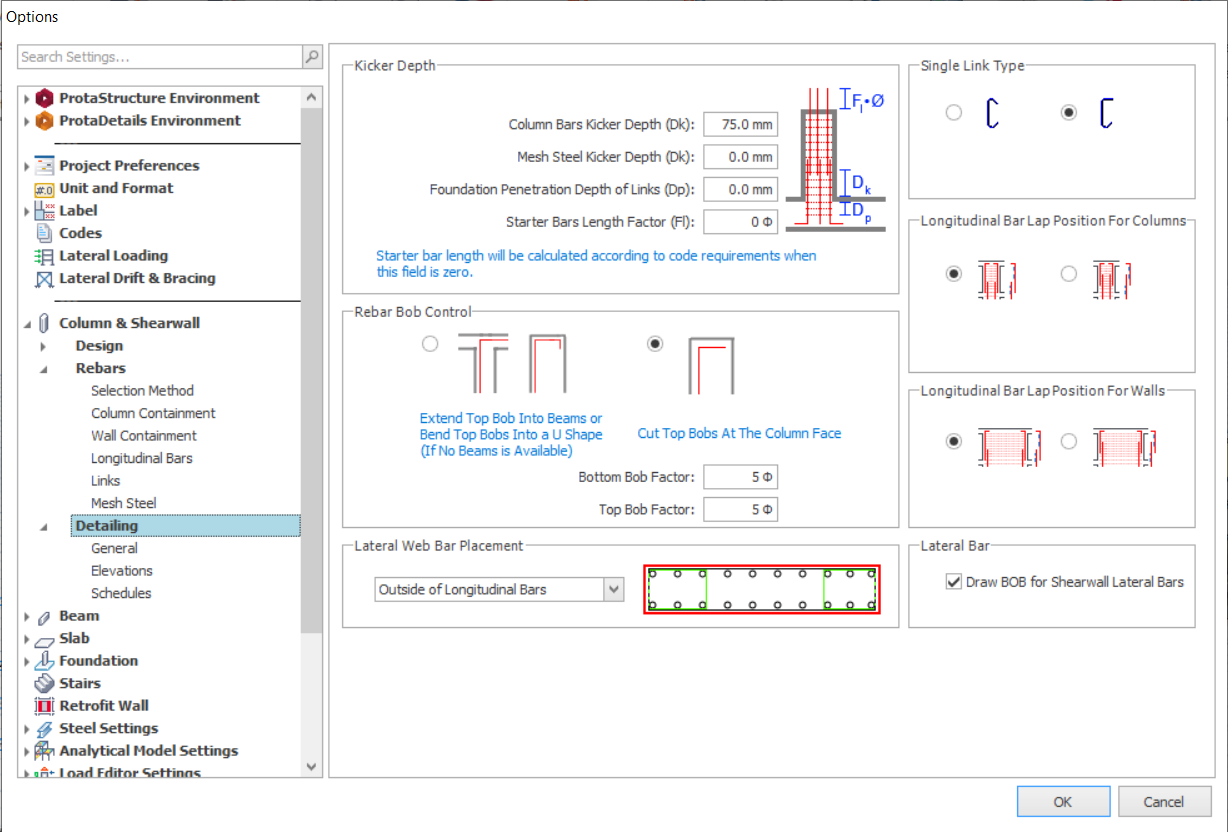The image size is (1228, 832).
Task: Click the Stairs icon in tree
Action: pos(44,684)
